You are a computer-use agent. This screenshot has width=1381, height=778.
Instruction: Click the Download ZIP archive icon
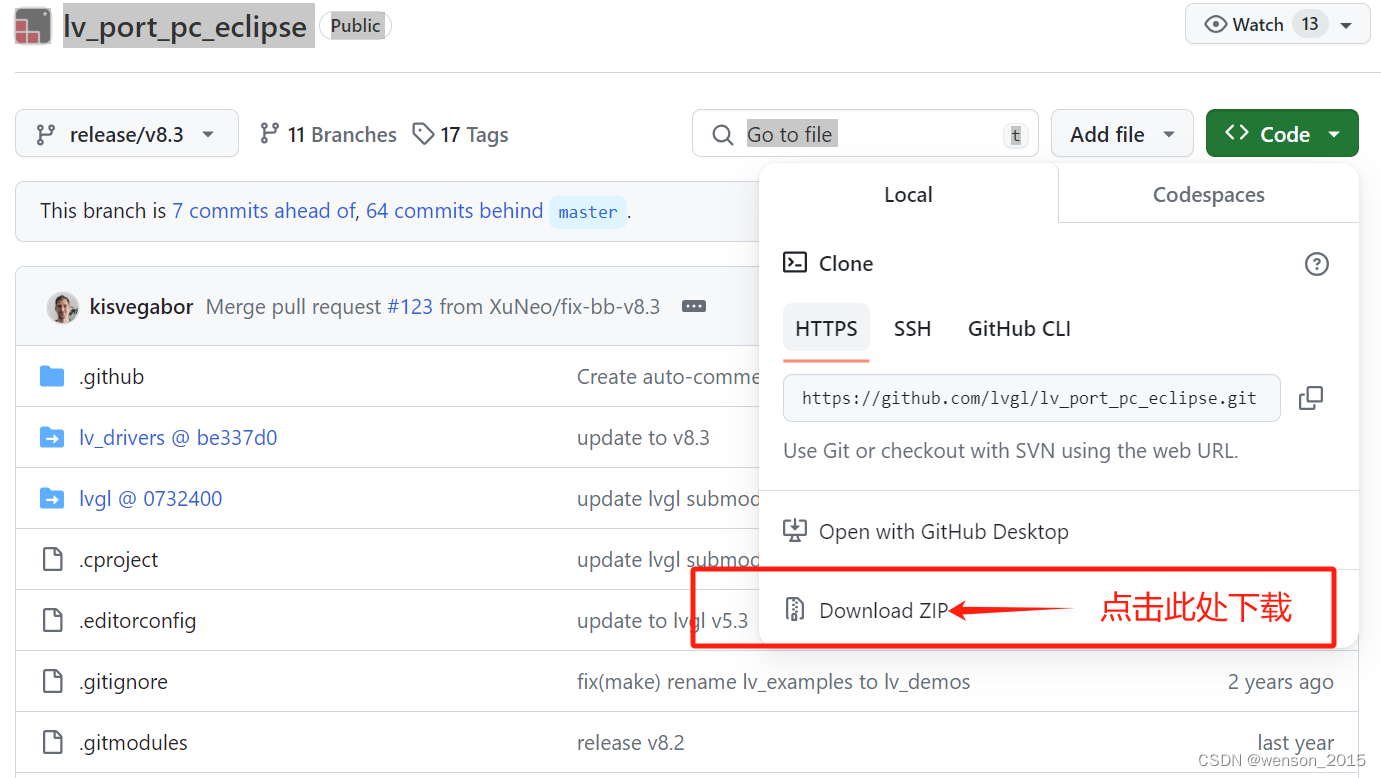coord(795,610)
